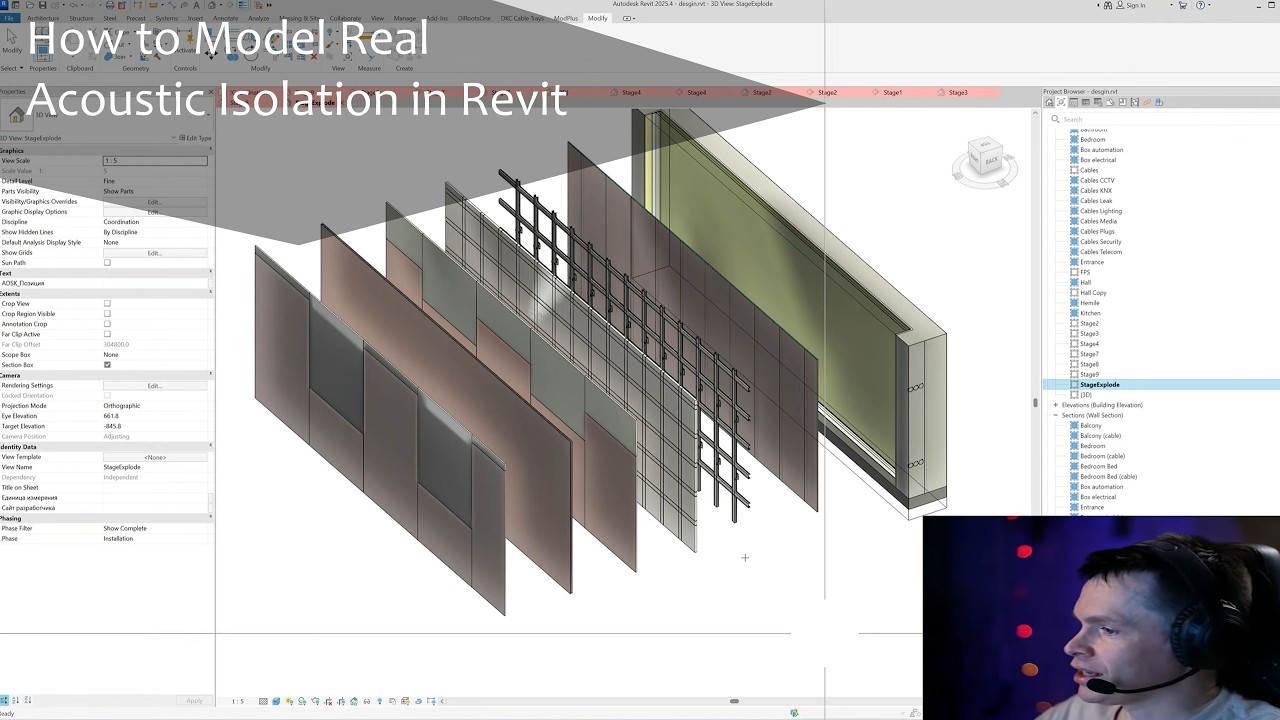Open the Select dropdown under Modify

point(11,68)
